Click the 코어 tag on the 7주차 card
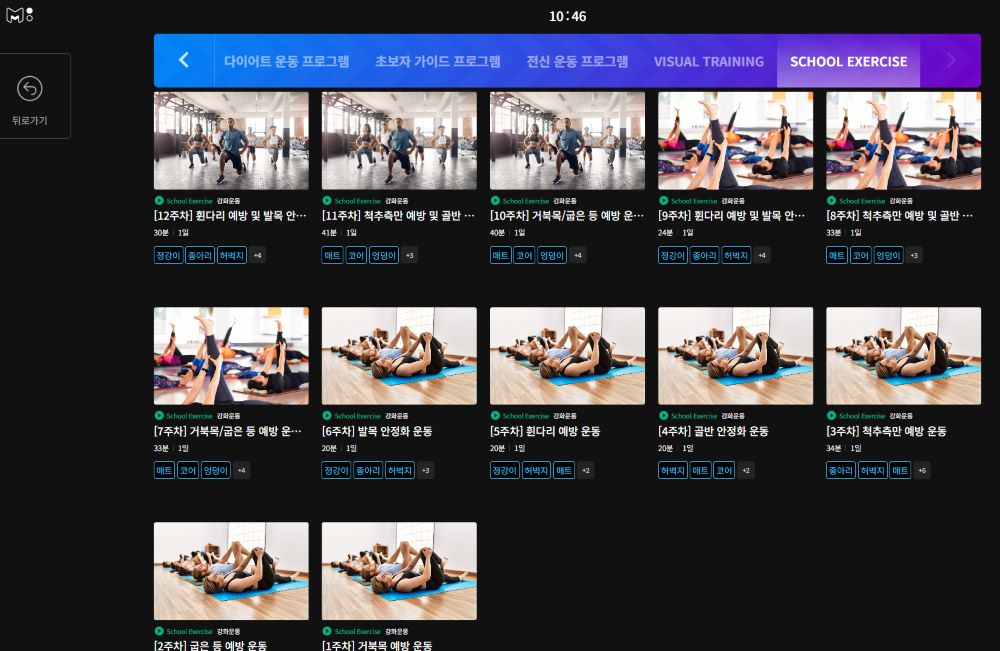Screen dimensions: 1000x651 [x=188, y=471]
